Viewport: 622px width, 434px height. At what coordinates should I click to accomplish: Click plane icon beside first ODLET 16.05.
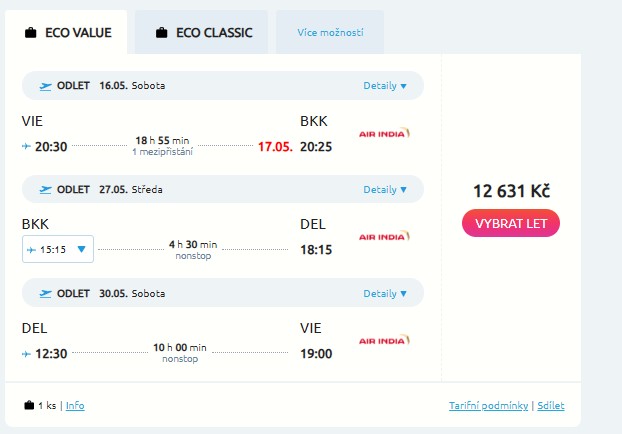[45, 86]
